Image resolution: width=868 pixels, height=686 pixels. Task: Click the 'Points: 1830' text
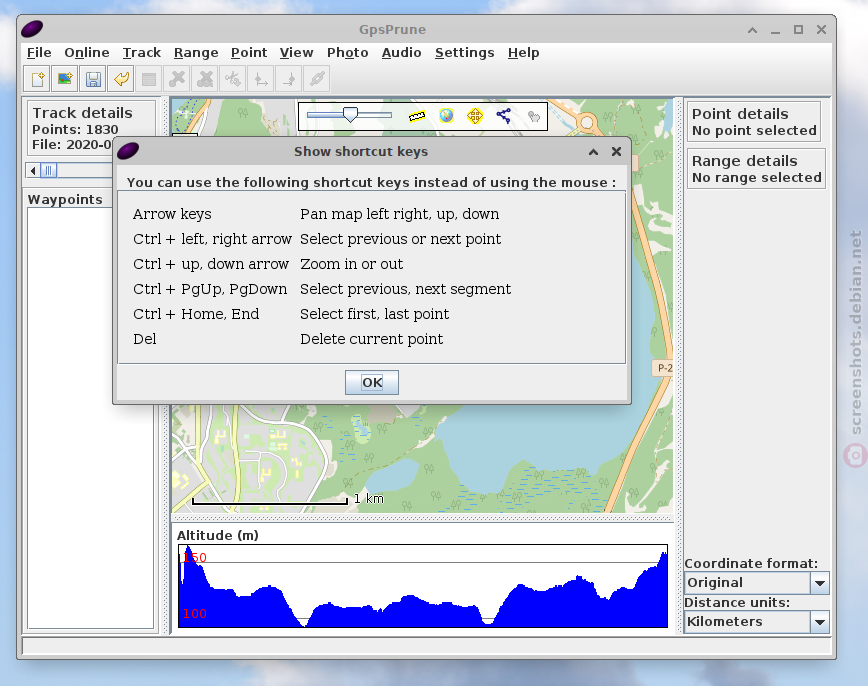[x=75, y=130]
